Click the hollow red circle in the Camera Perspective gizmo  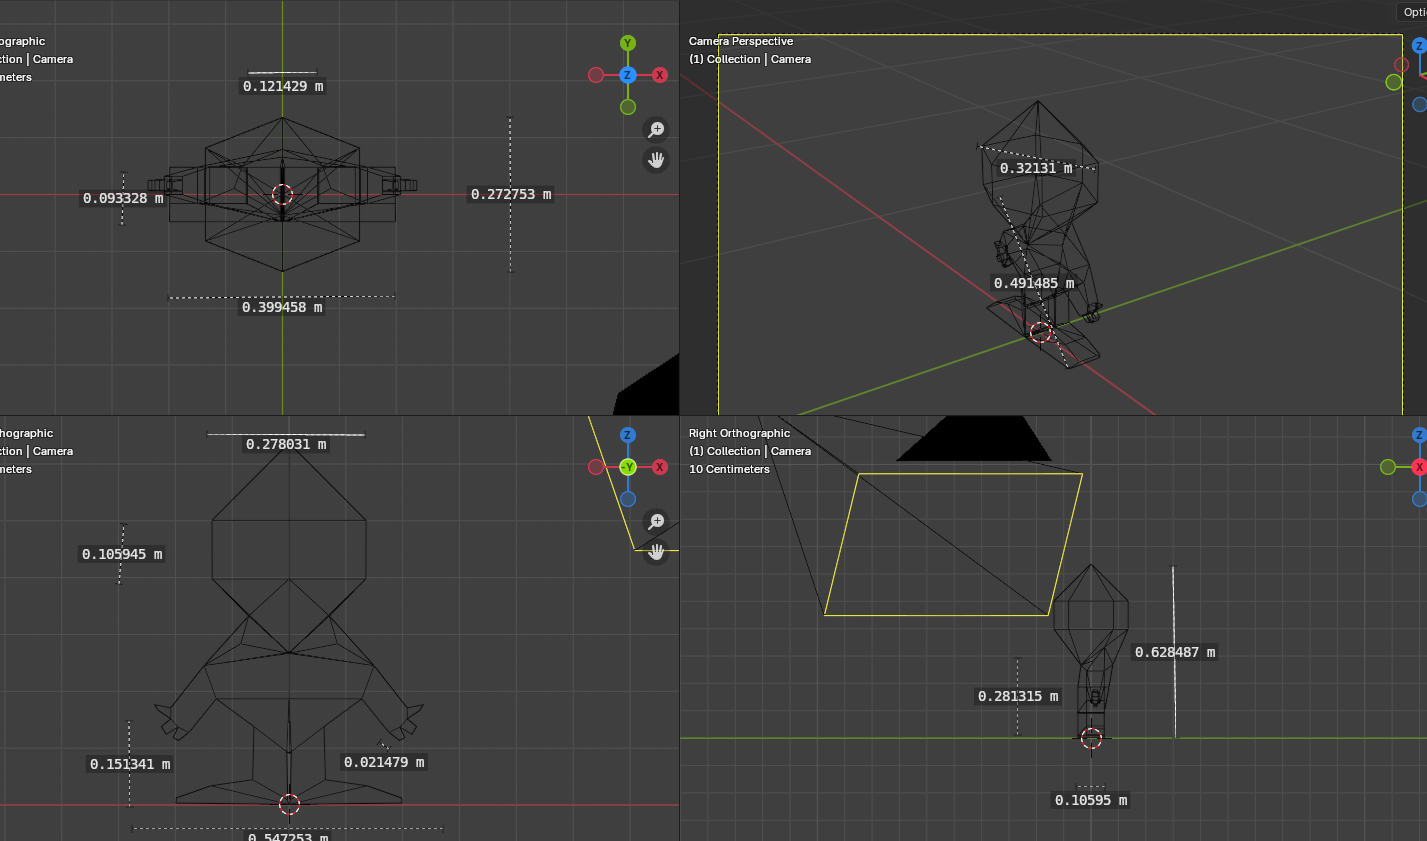coord(1401,65)
